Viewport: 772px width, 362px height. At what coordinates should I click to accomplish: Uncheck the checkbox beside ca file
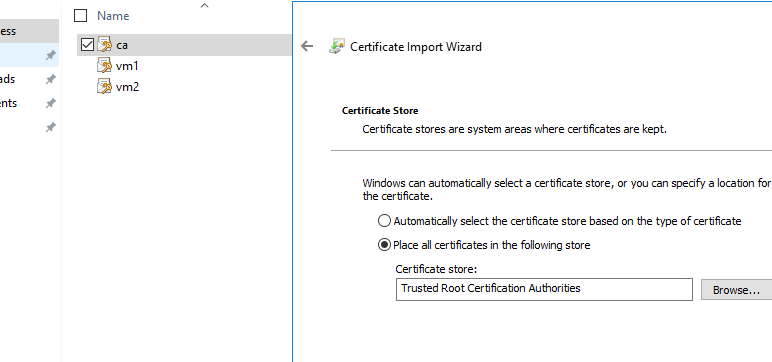coord(87,45)
